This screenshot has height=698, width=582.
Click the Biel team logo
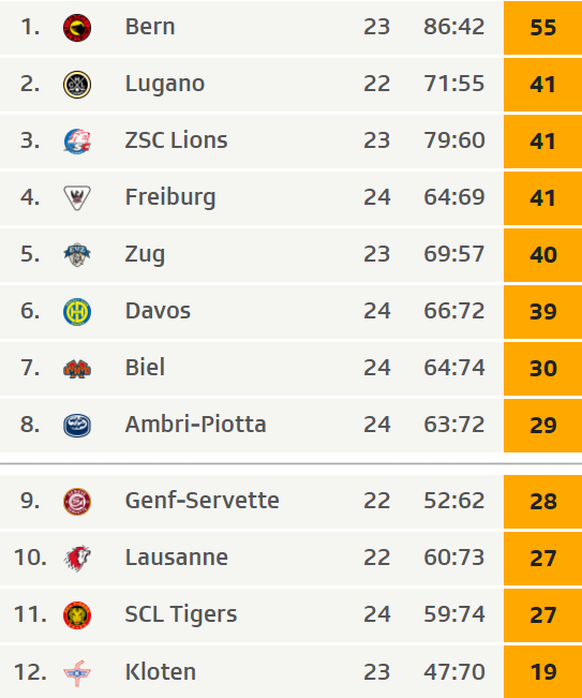77,369
